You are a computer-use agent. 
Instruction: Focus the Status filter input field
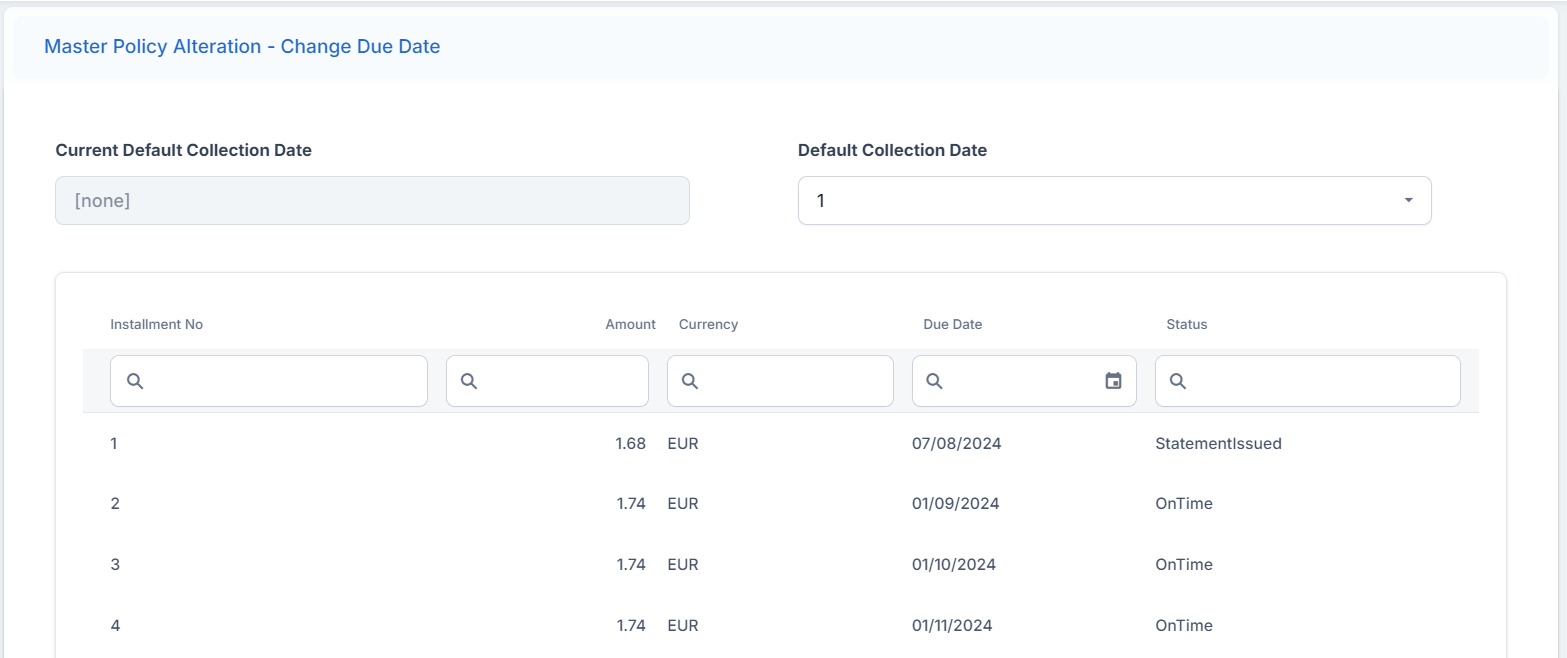pyautogui.click(x=1320, y=381)
